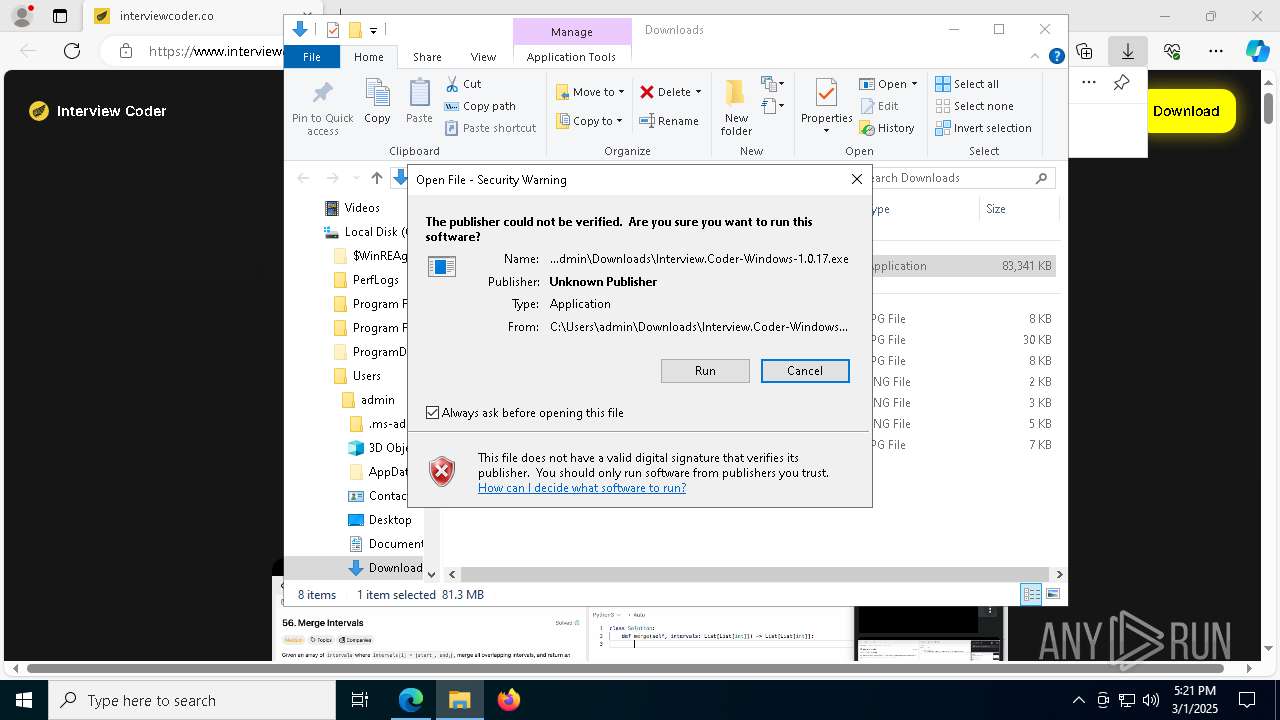Click Select all in ribbon
The image size is (1280, 720).
[x=967, y=84]
